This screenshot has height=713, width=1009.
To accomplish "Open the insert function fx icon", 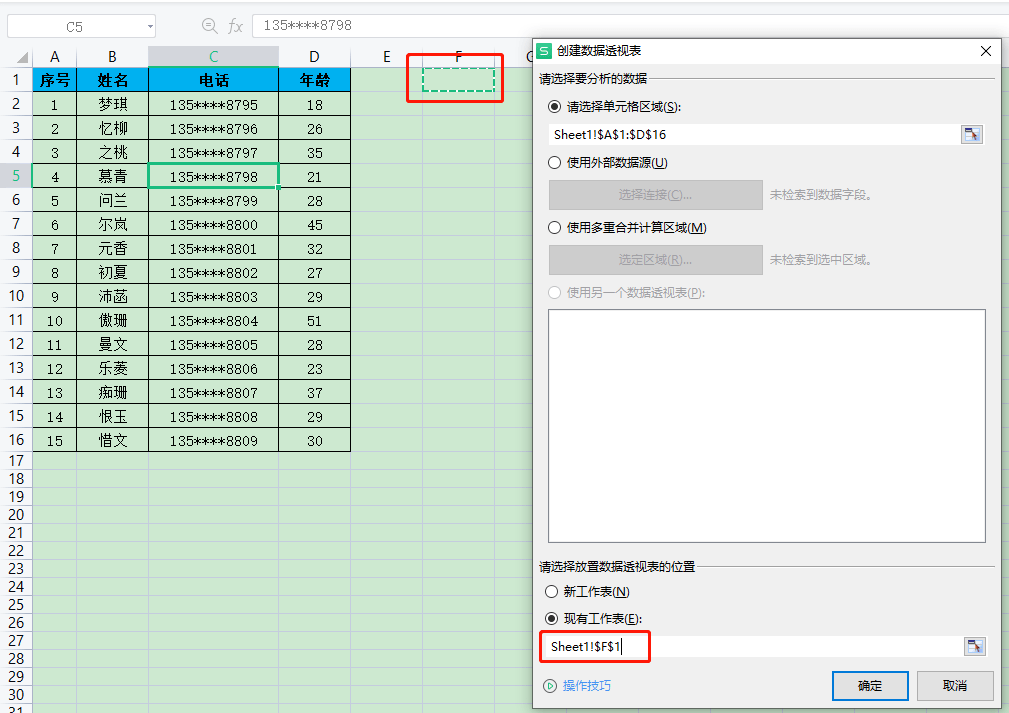I will (236, 26).
